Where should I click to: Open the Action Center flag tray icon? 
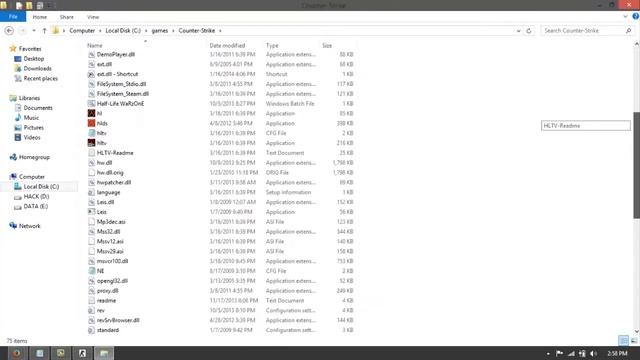click(x=560, y=353)
